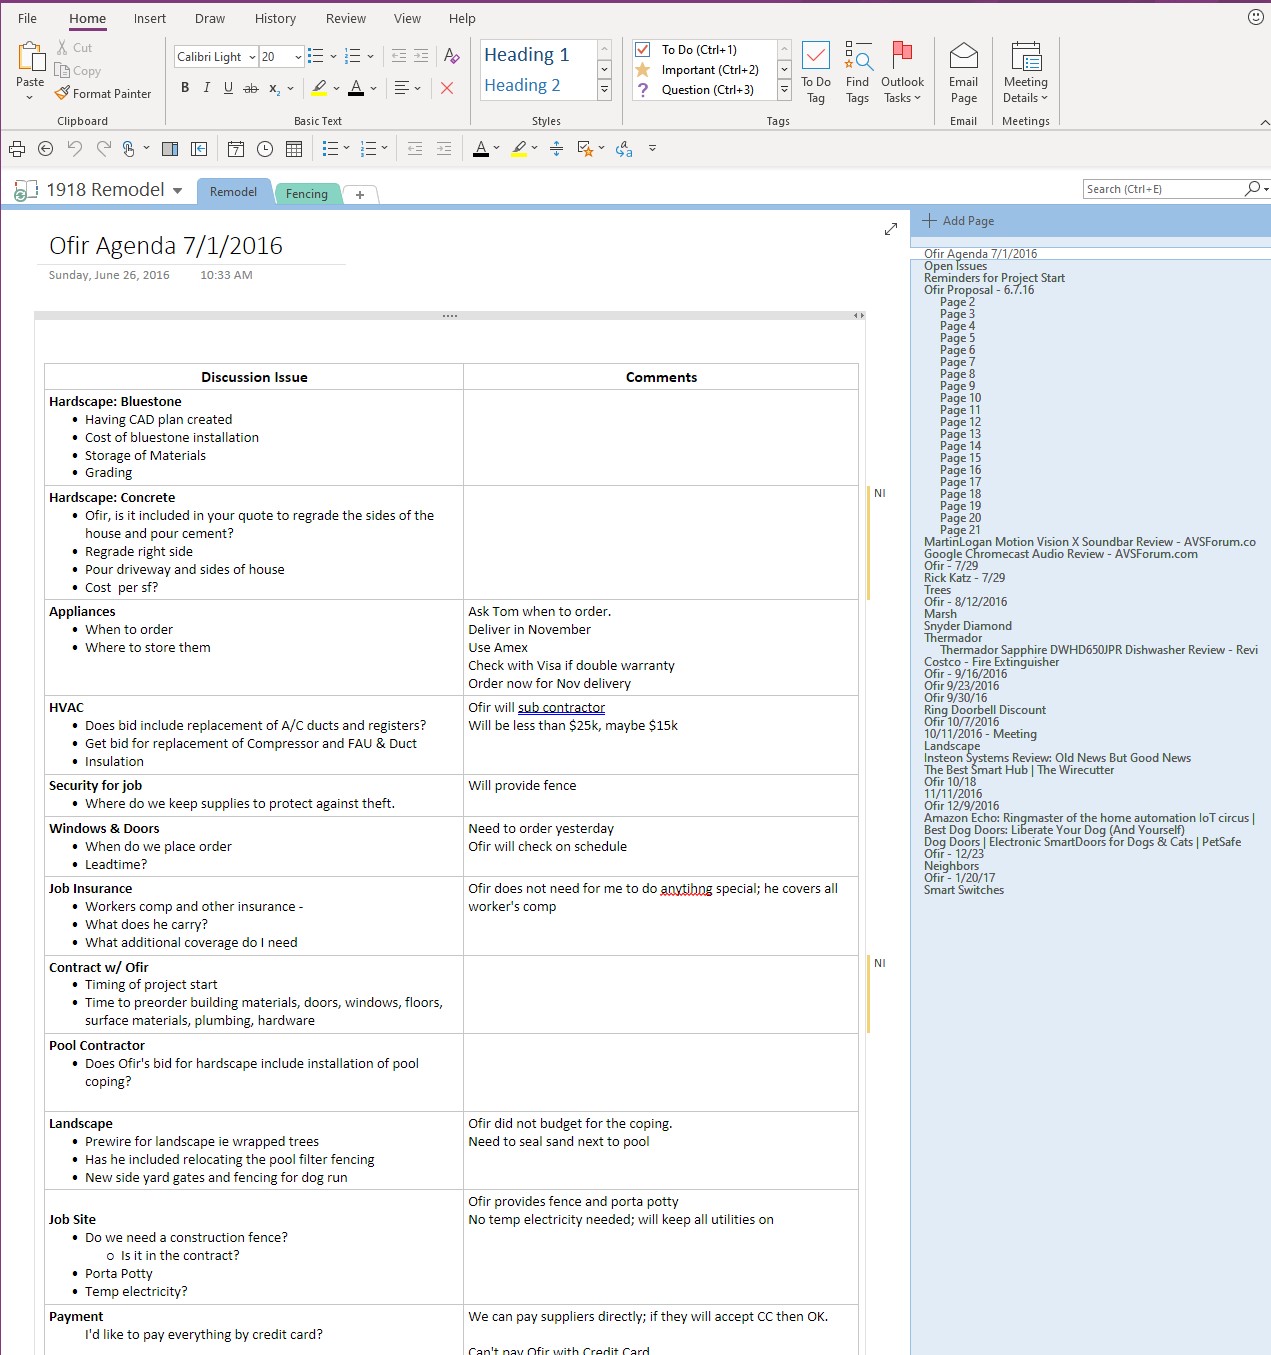Screen dimensions: 1271x1355
Task: Open the font name dropdown Calibri Light
Action: (252, 57)
